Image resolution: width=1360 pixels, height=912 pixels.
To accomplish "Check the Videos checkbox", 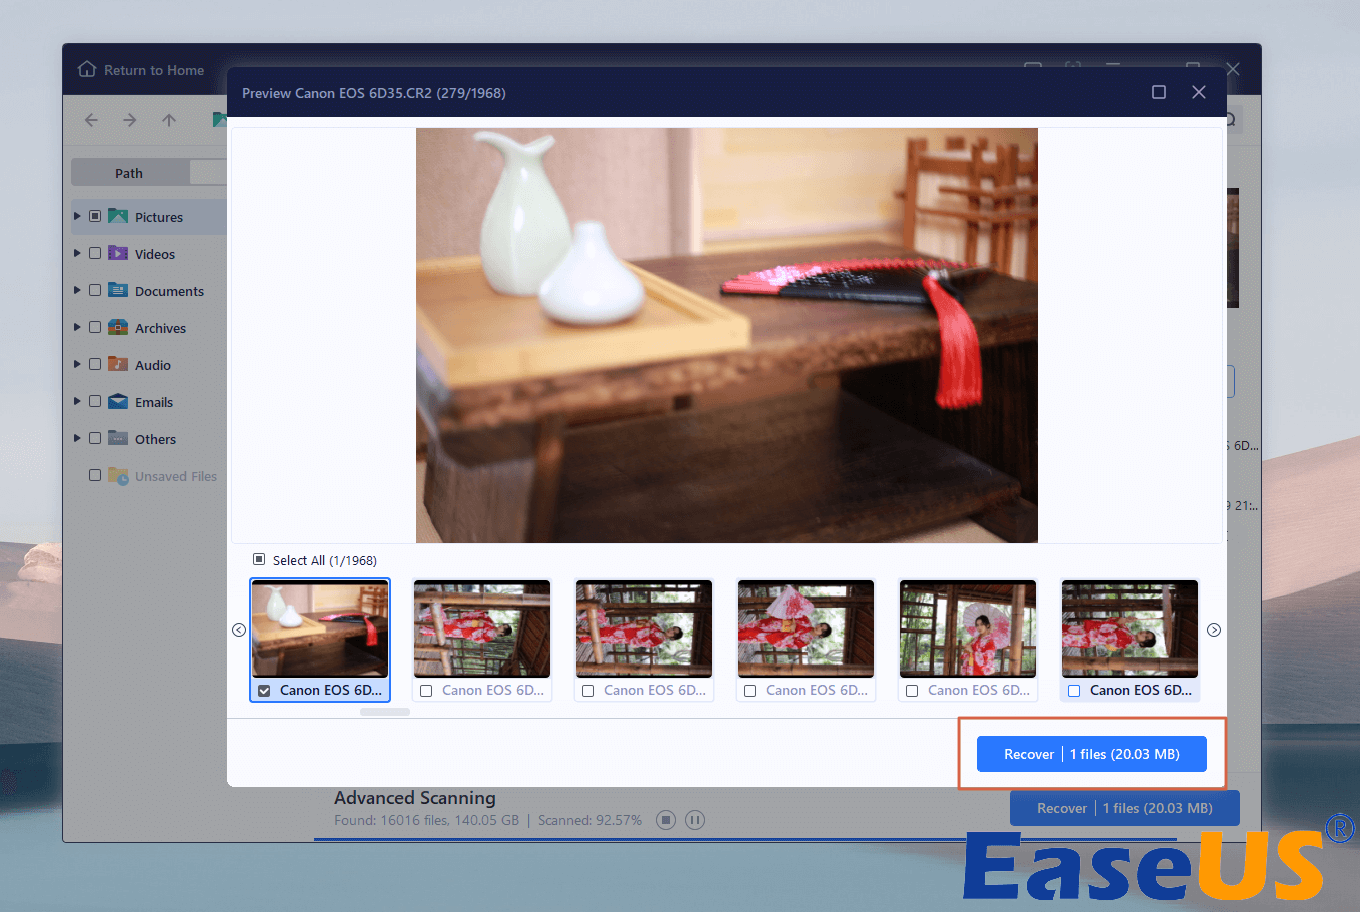I will tap(95, 253).
